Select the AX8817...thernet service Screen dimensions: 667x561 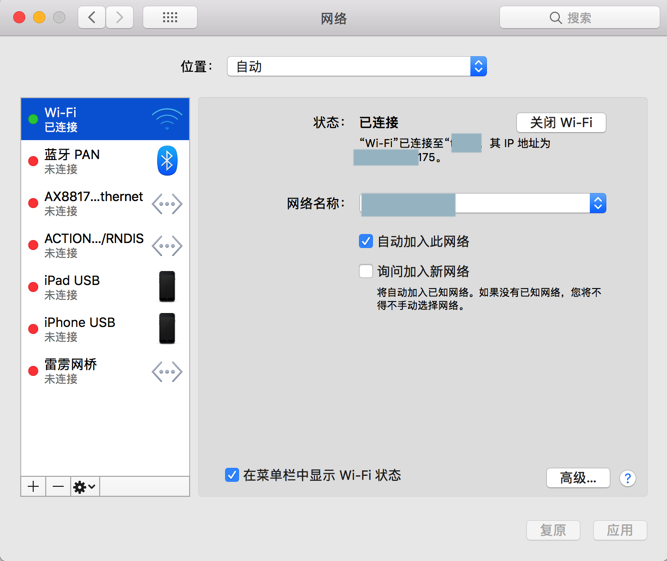click(105, 203)
